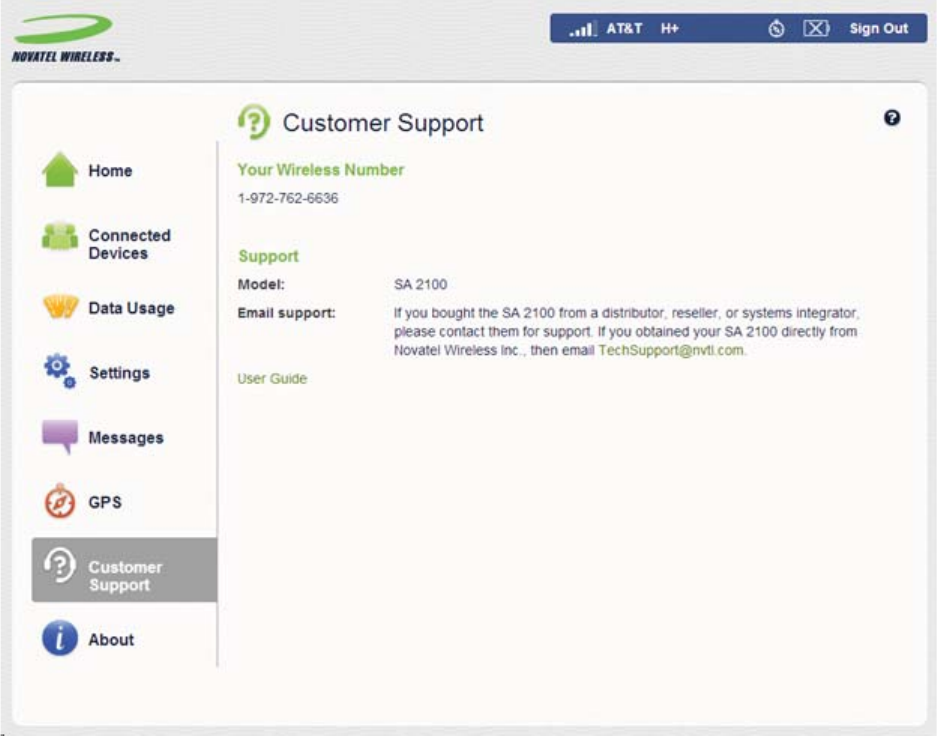Image resolution: width=937 pixels, height=736 pixels.
Task: Click the Email support label
Action: coord(286,313)
